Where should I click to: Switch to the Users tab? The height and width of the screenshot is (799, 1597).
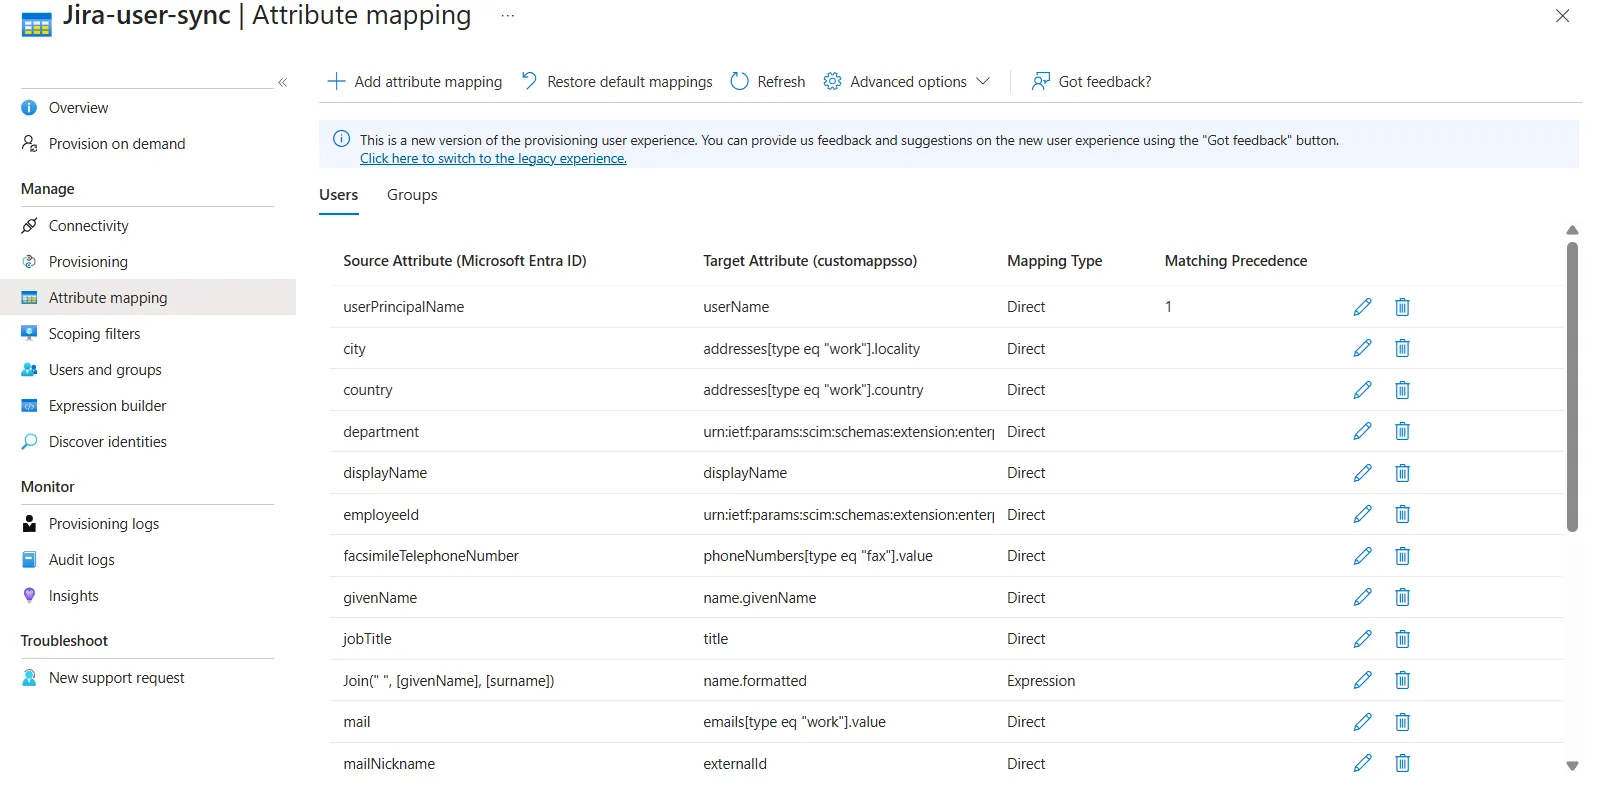pos(338,195)
